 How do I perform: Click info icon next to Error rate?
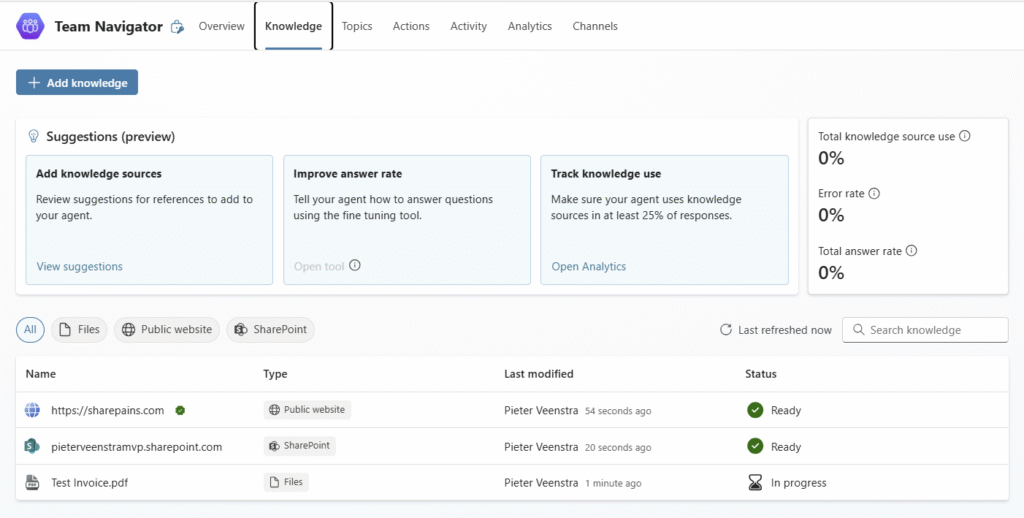pos(874,193)
